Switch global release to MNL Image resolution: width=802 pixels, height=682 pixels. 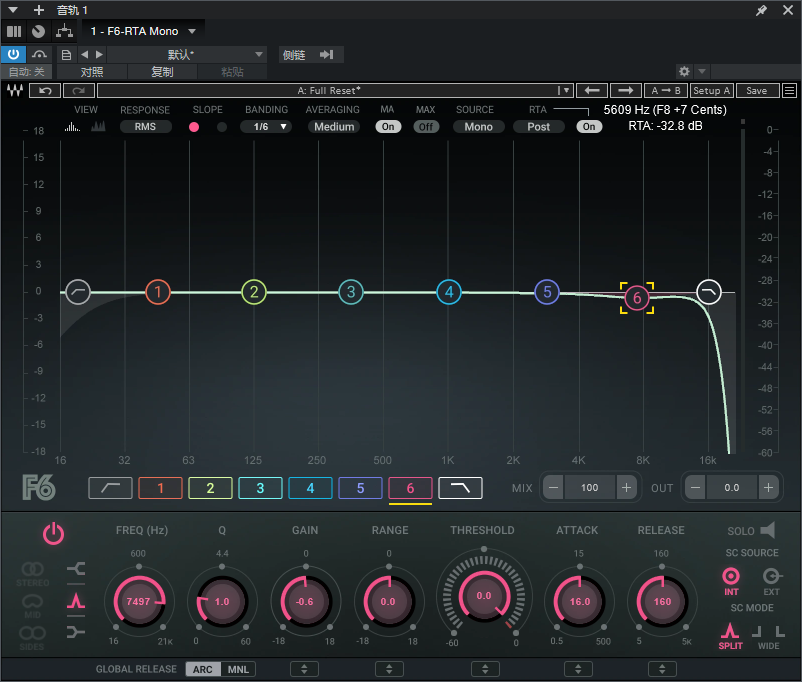(238, 669)
